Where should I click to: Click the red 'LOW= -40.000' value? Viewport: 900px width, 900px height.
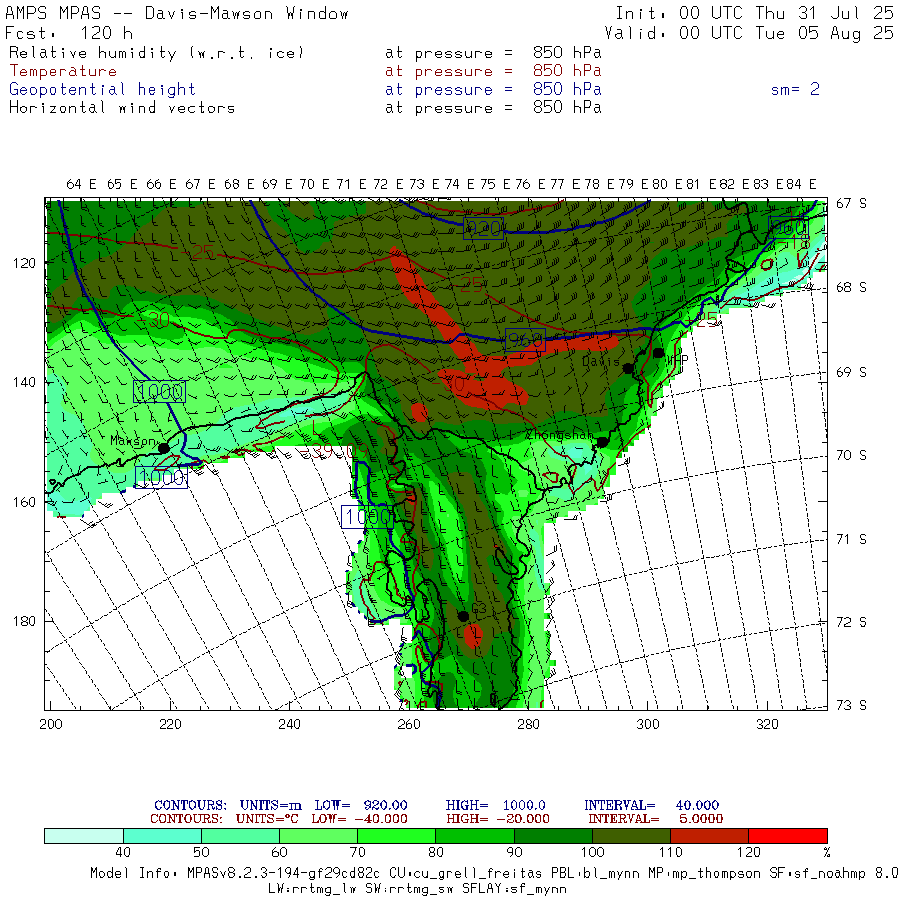(x=359, y=819)
